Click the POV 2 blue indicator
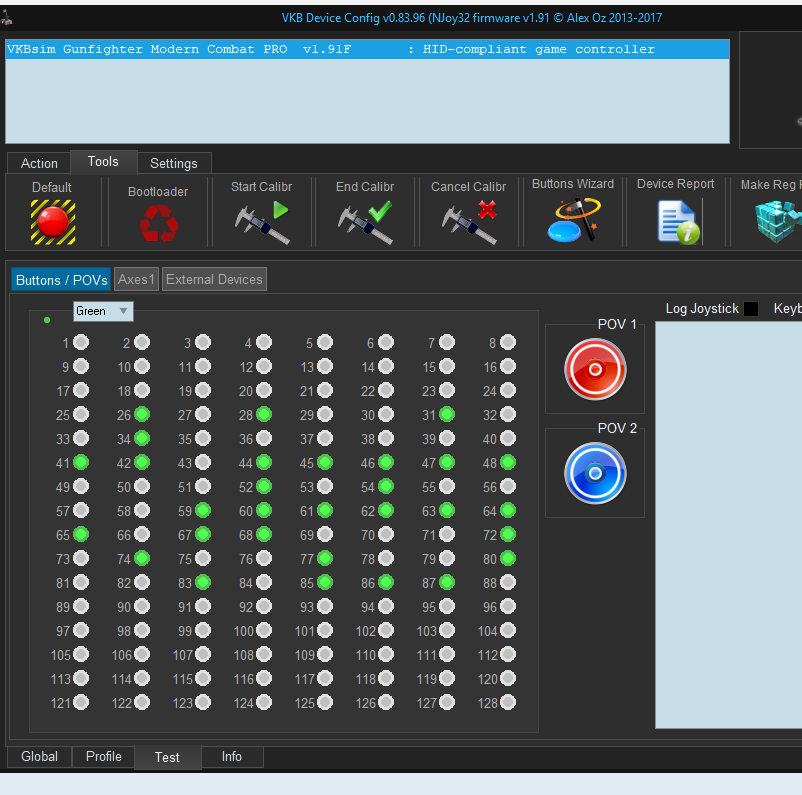Viewport: 802px width, 795px height. 595,473
